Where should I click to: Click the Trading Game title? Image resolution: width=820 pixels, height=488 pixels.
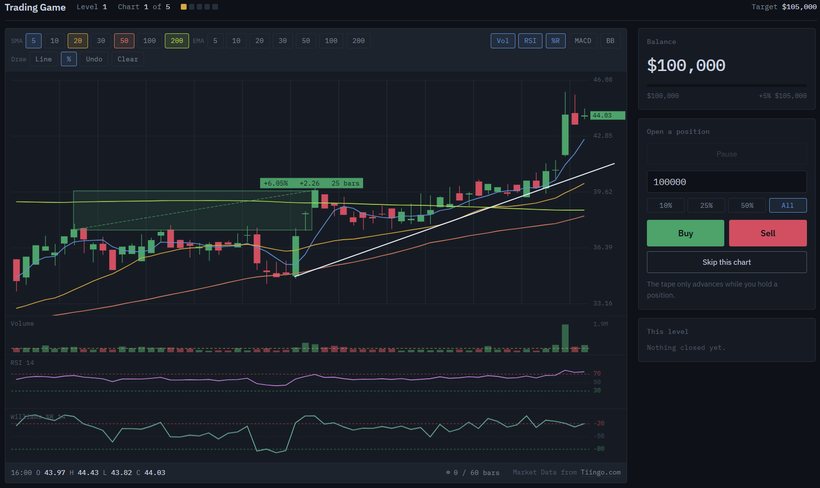click(35, 7)
